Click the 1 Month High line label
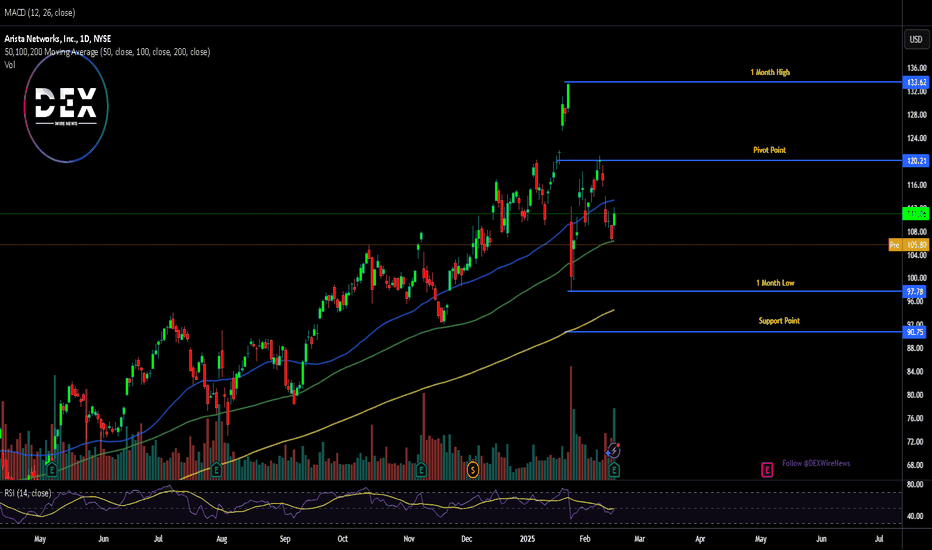 point(770,72)
